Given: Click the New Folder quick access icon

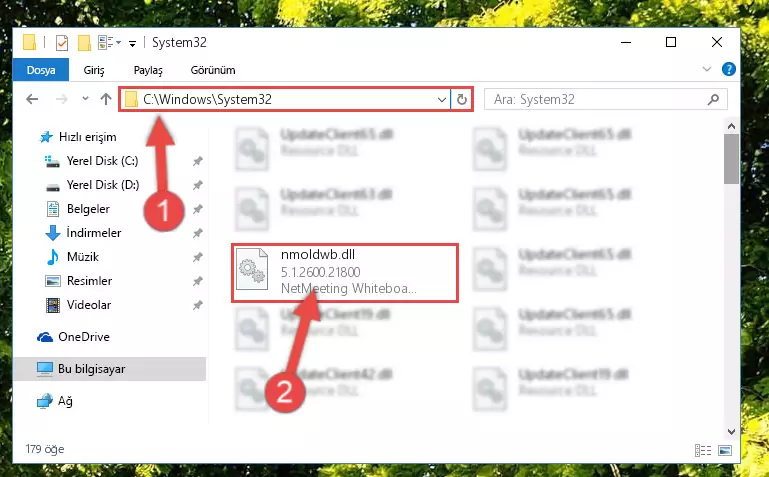Looking at the screenshot, I should 84,43.
